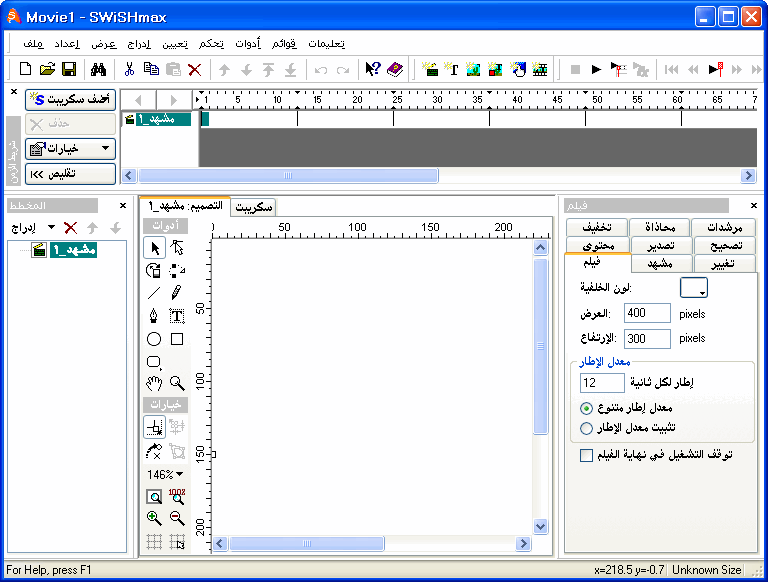The height and width of the screenshot is (582, 768).
Task: Open the عرض menu
Action: pyautogui.click(x=104, y=44)
